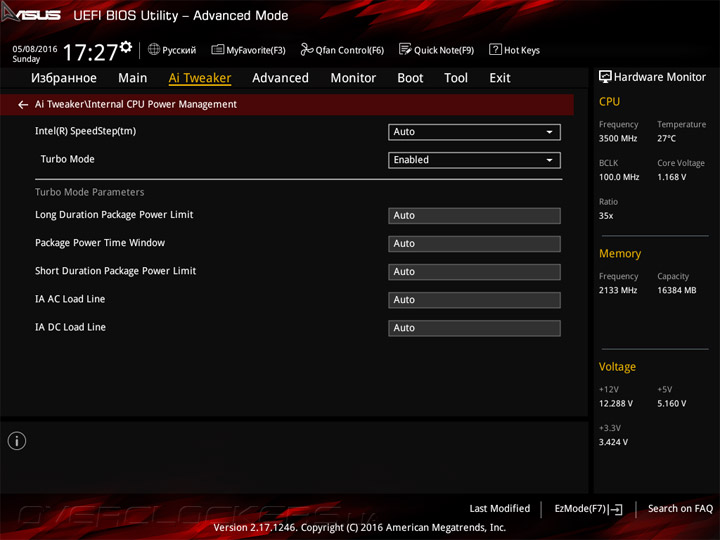
Task: Click the 05/08/2016 date text
Action: click(35, 49)
